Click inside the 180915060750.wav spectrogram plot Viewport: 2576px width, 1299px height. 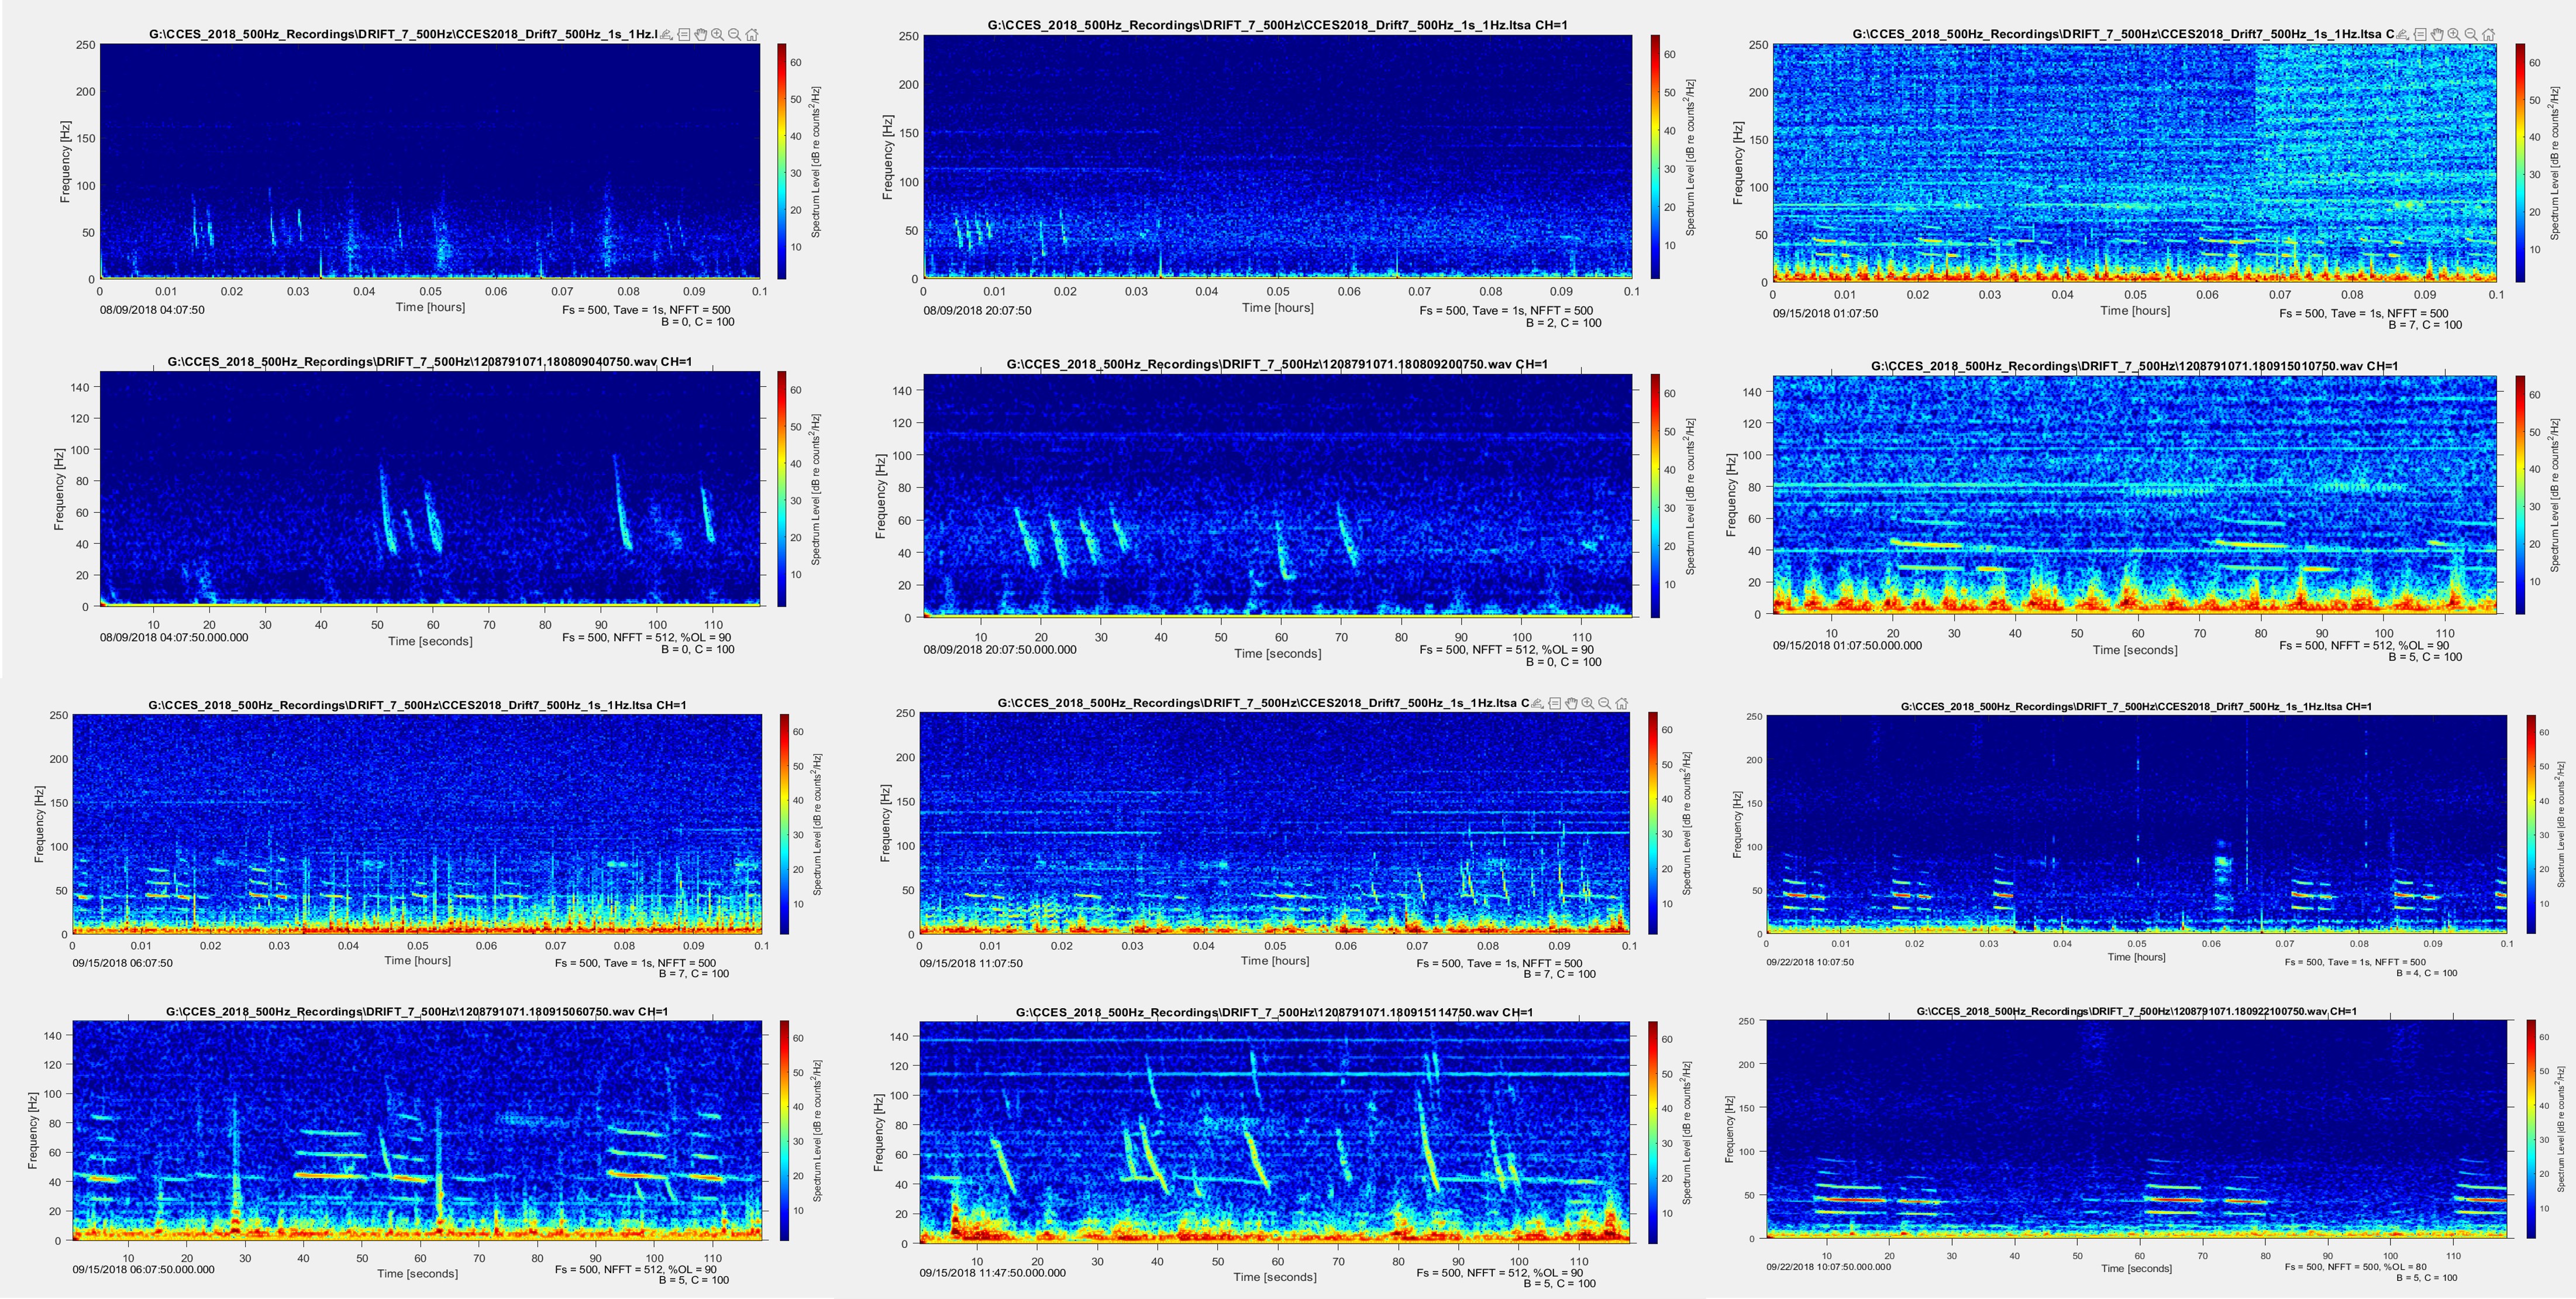tap(417, 1130)
